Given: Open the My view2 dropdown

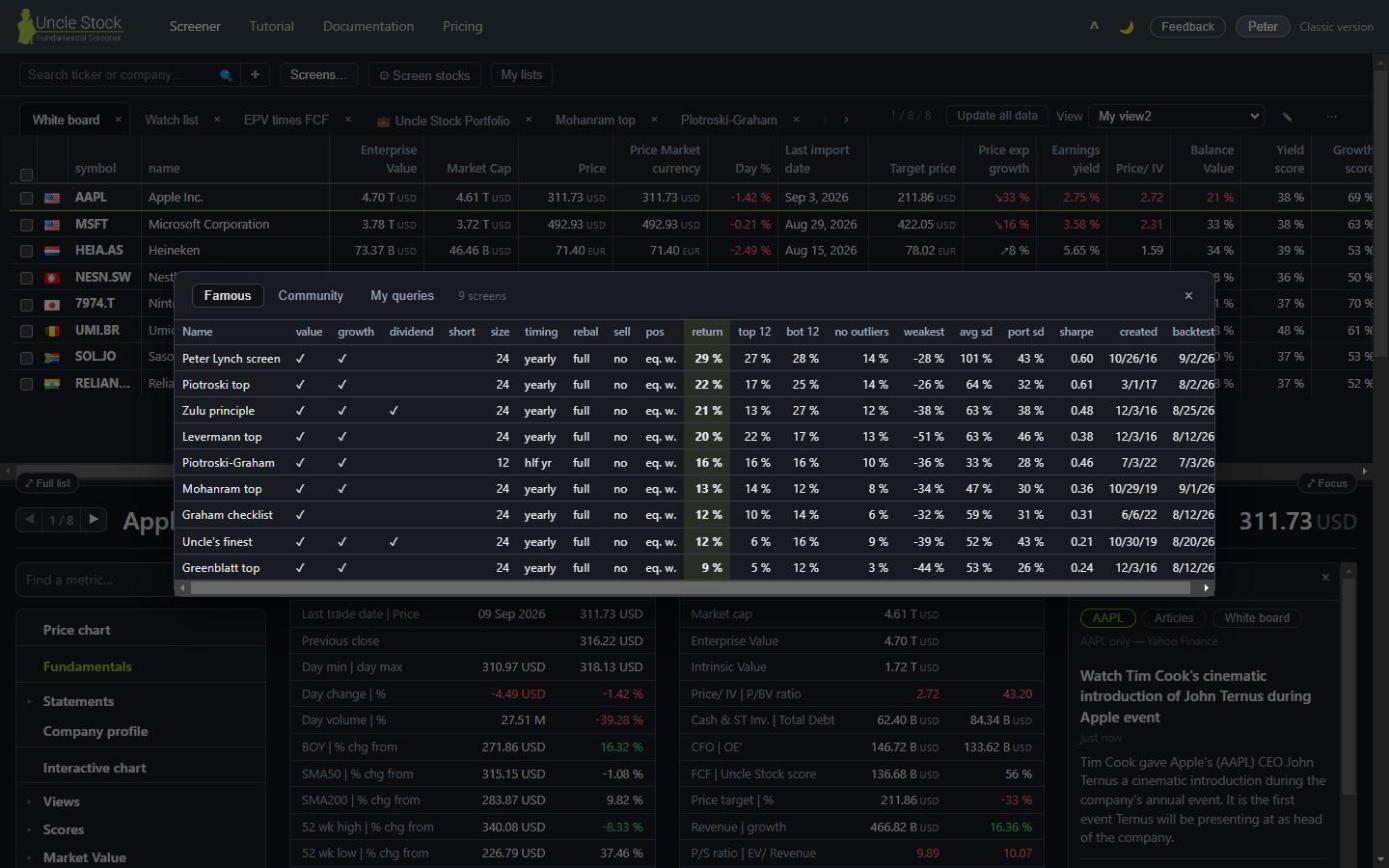Looking at the screenshot, I should tap(1176, 116).
